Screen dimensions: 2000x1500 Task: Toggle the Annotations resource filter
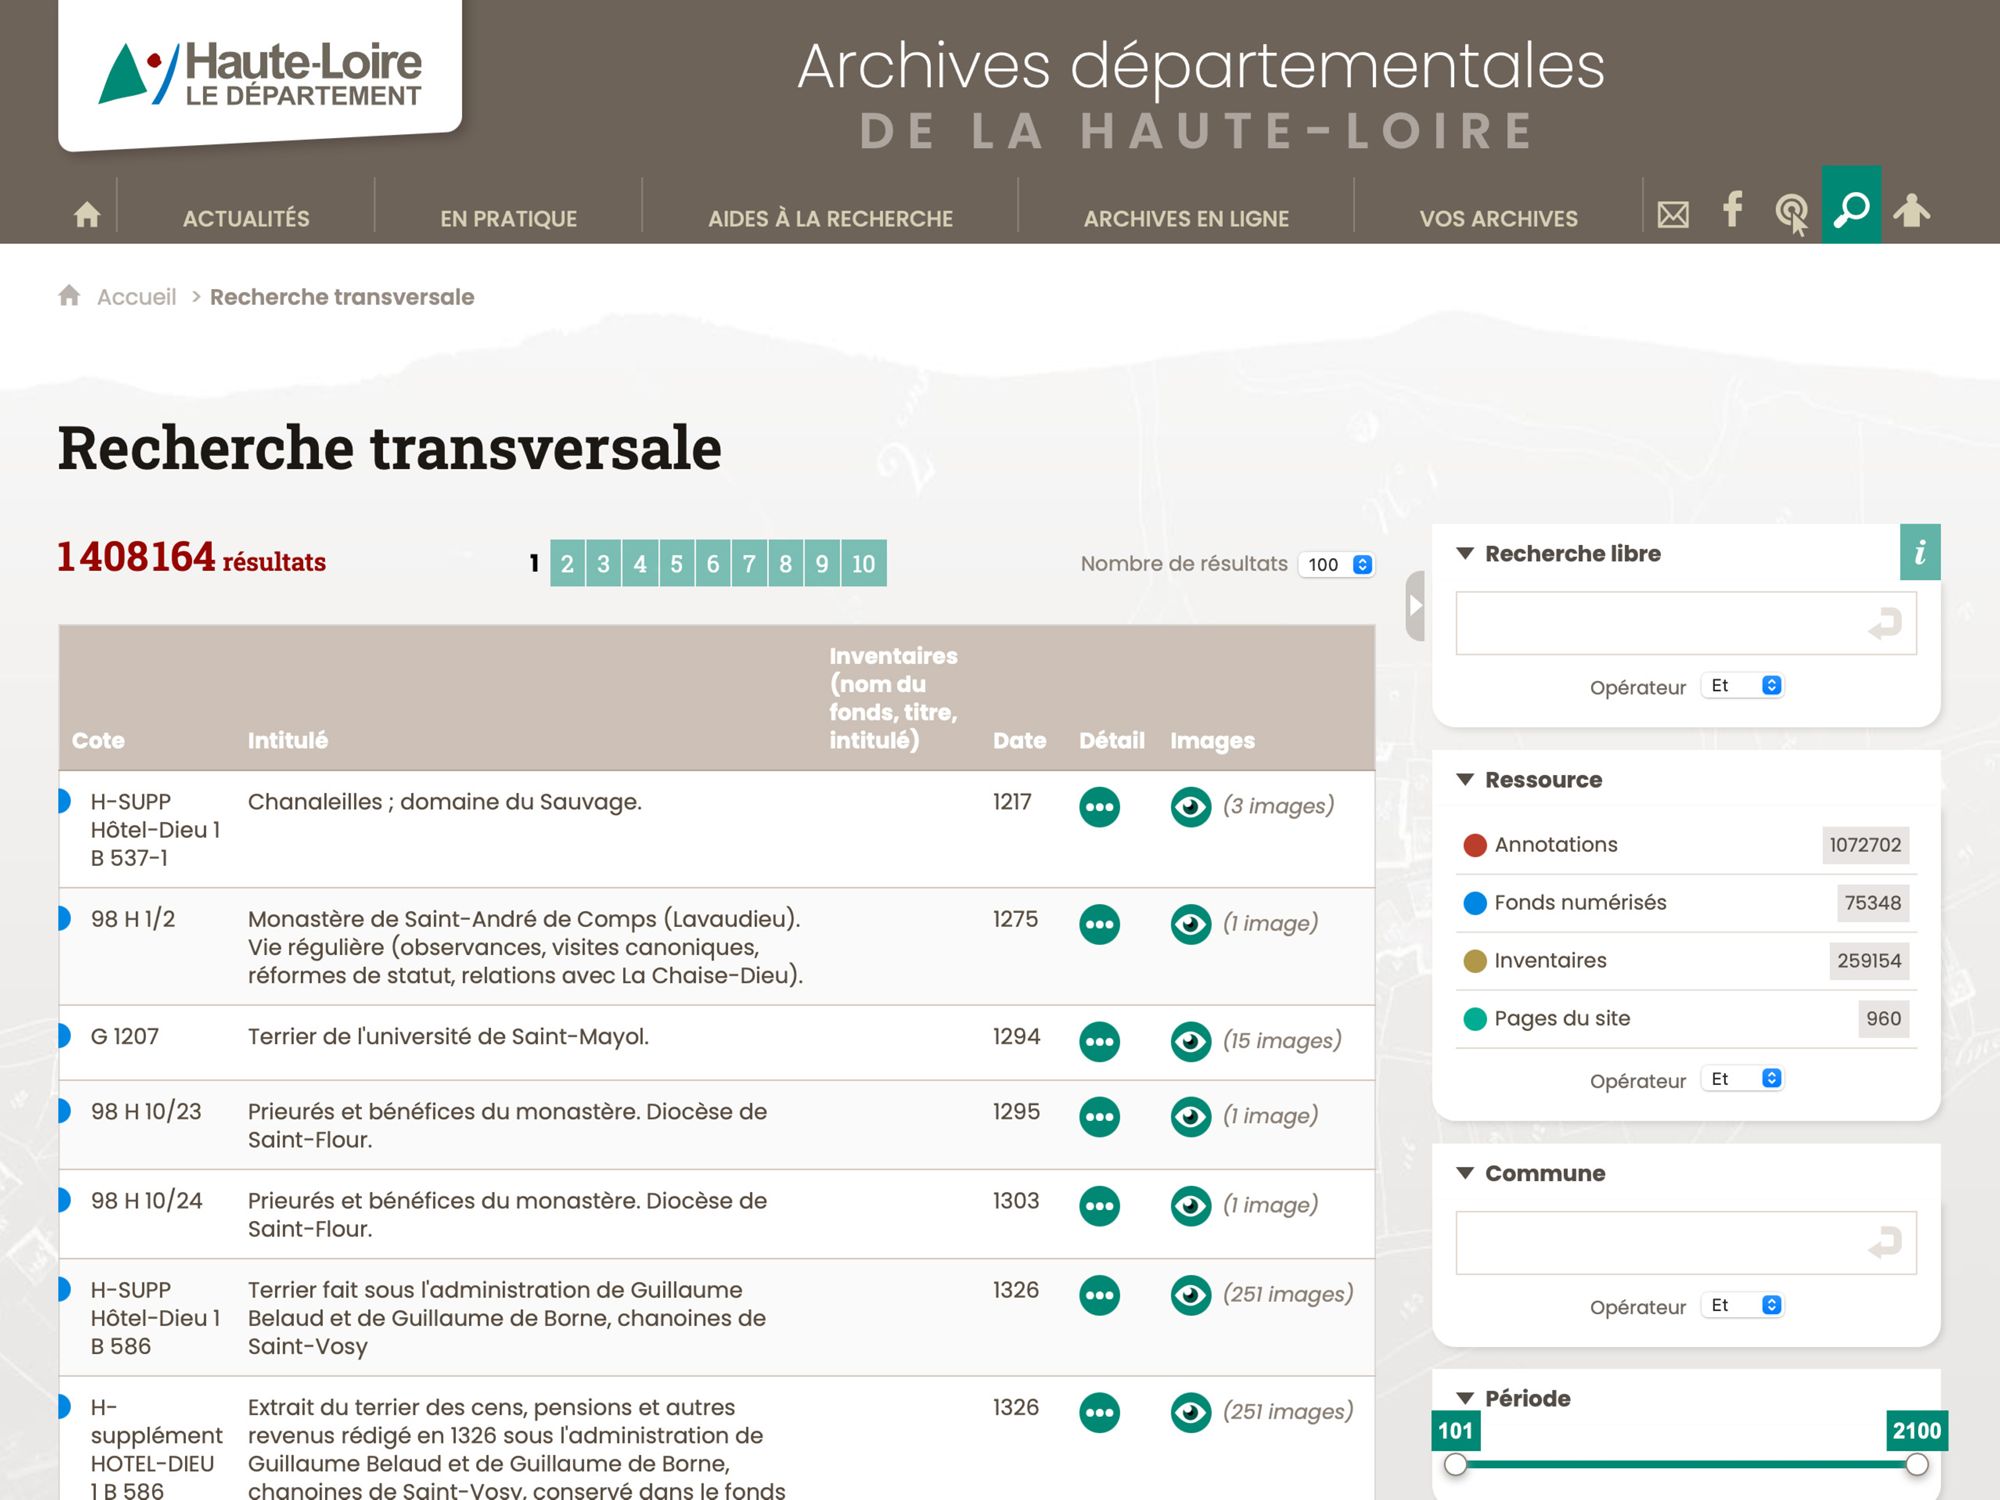tap(1555, 845)
